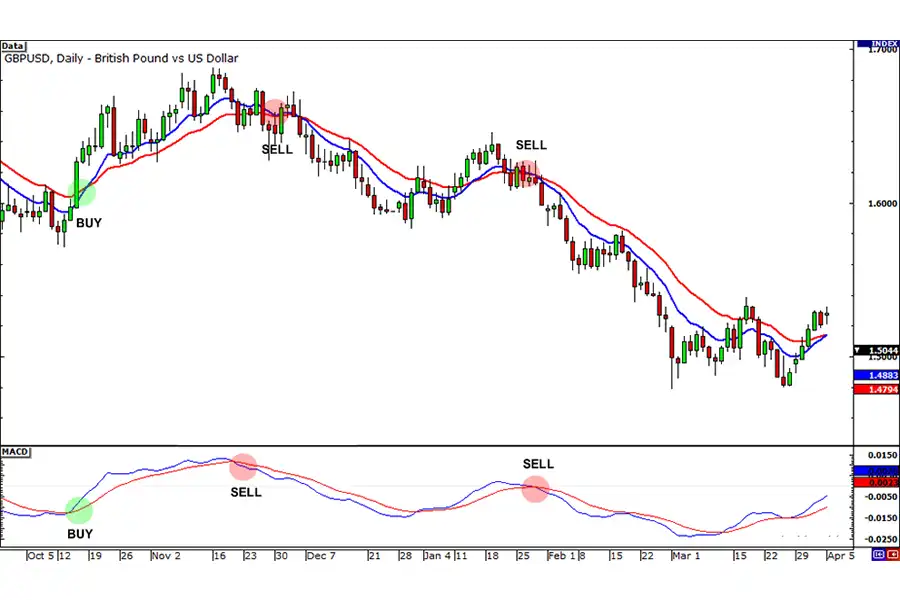900x600 pixels.
Task: Click the red 1.4794 moving average price tag
Action: (x=876, y=389)
